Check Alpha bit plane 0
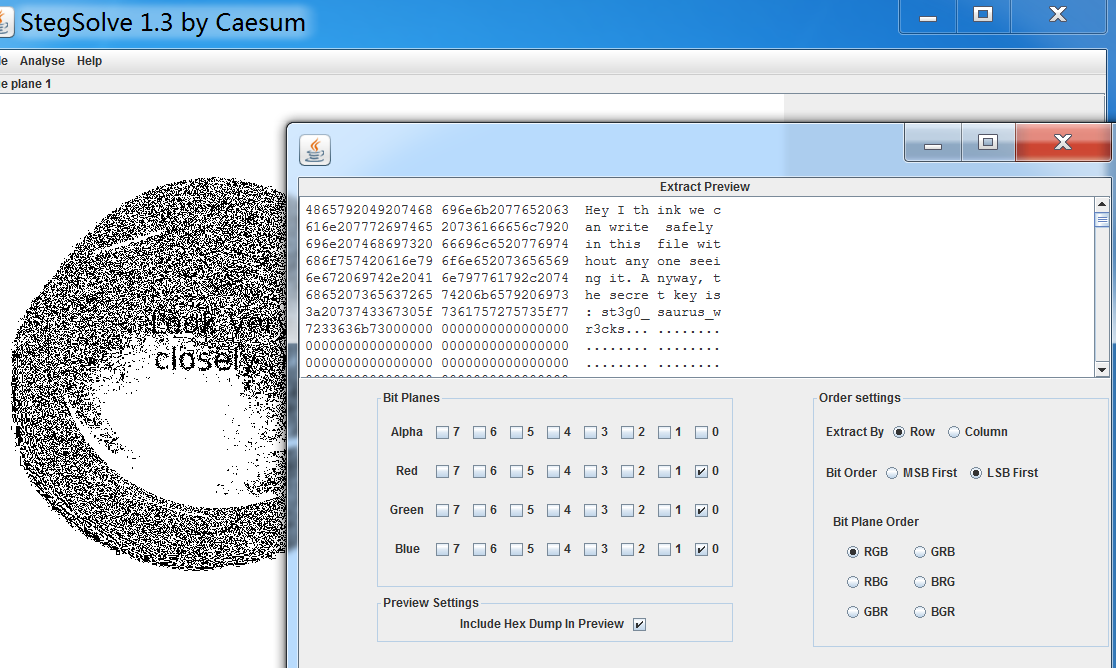1116x668 pixels. pyautogui.click(x=702, y=433)
